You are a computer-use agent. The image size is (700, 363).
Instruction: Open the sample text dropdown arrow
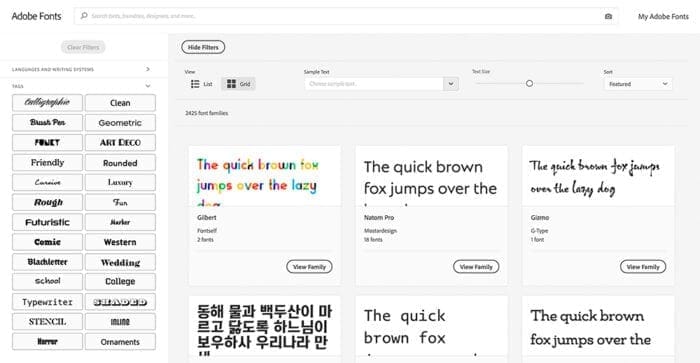[x=451, y=84]
